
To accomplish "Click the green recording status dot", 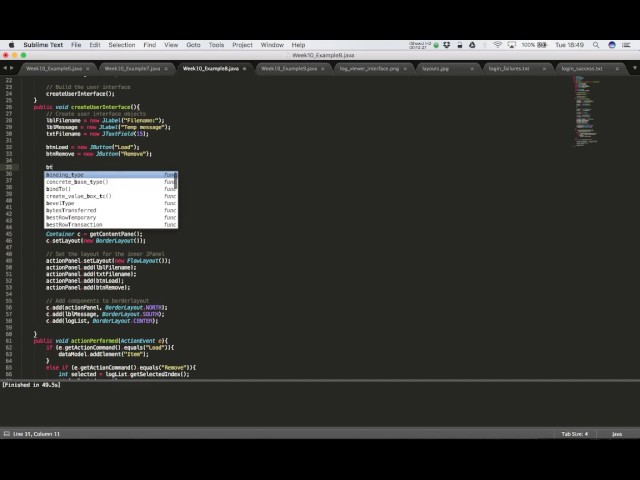I will tap(436, 45).
